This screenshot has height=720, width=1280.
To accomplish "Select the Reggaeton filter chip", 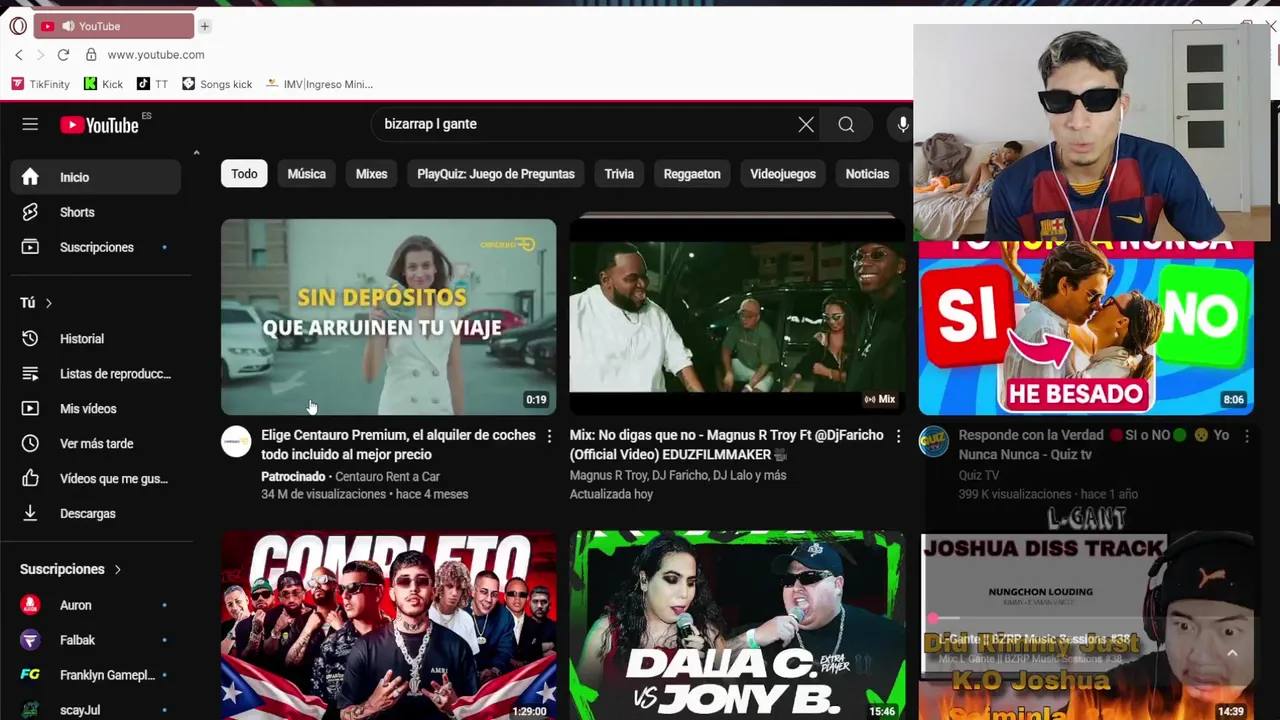I will [692, 174].
